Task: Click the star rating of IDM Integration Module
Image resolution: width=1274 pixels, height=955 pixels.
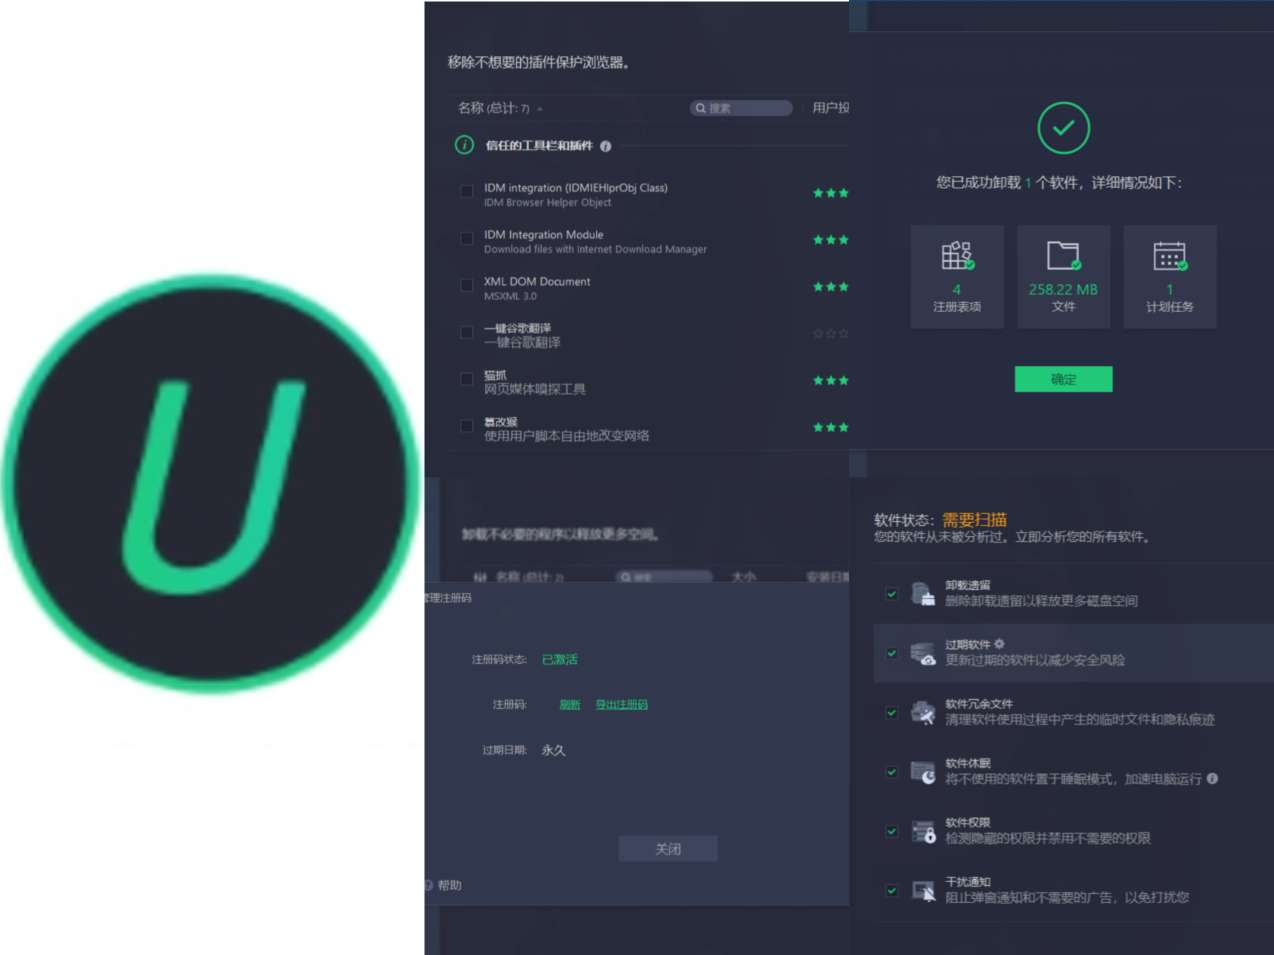Action: click(x=830, y=240)
